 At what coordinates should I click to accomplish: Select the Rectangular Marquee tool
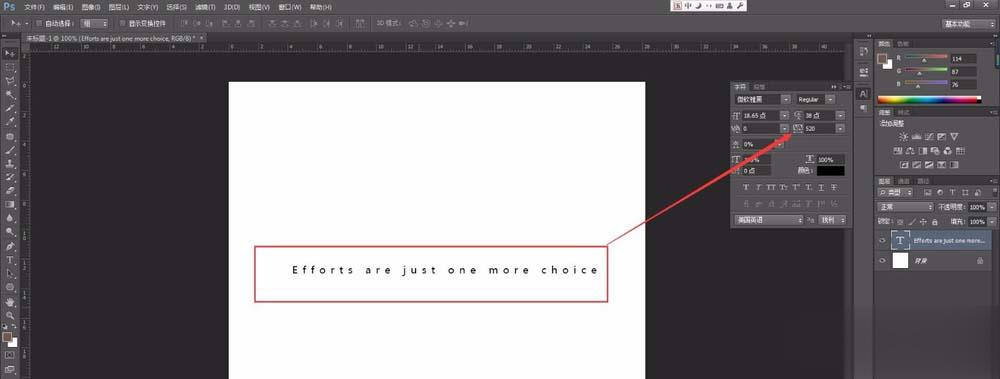point(10,67)
